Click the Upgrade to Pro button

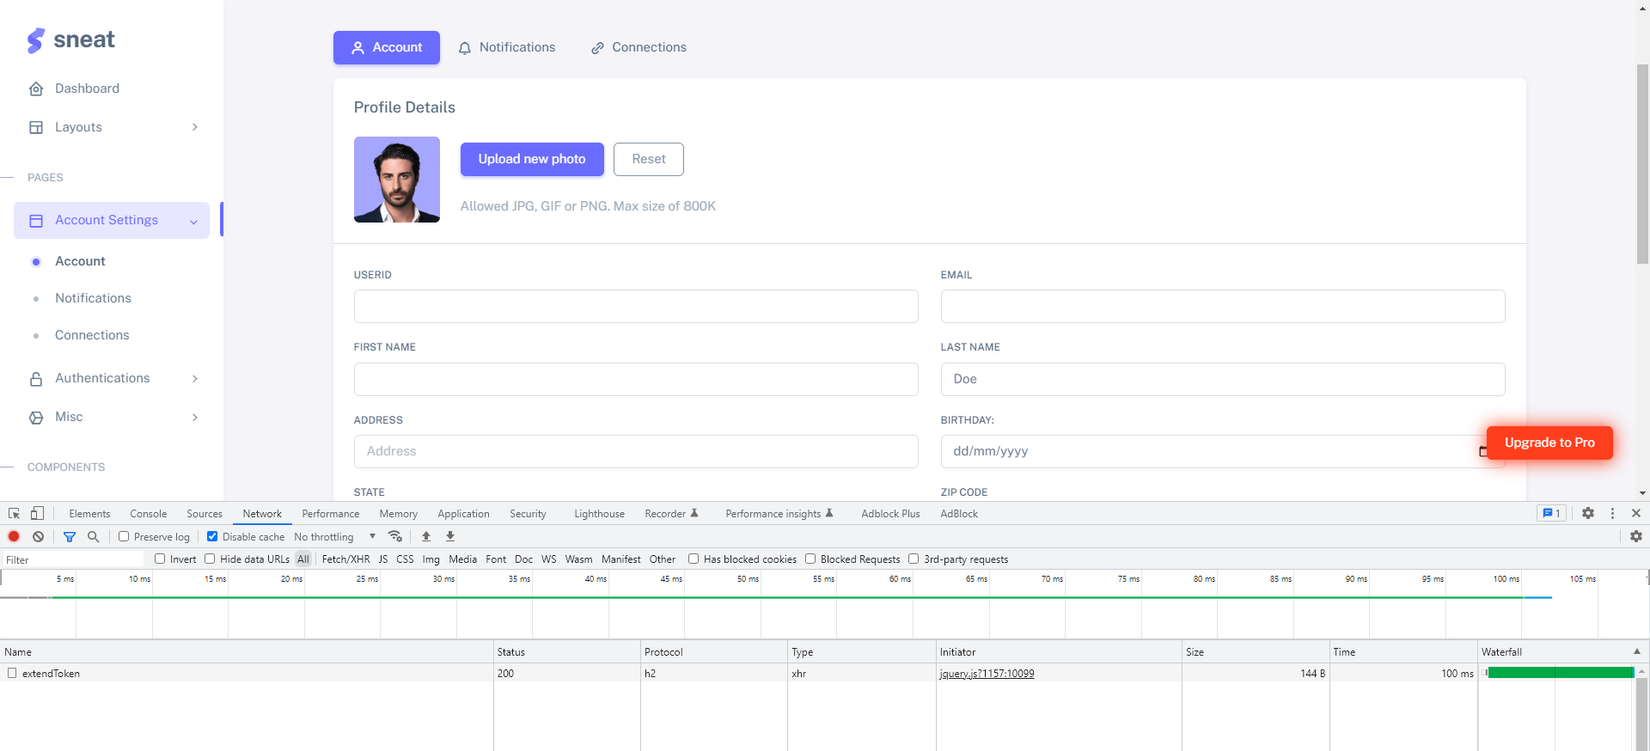tap(1549, 443)
